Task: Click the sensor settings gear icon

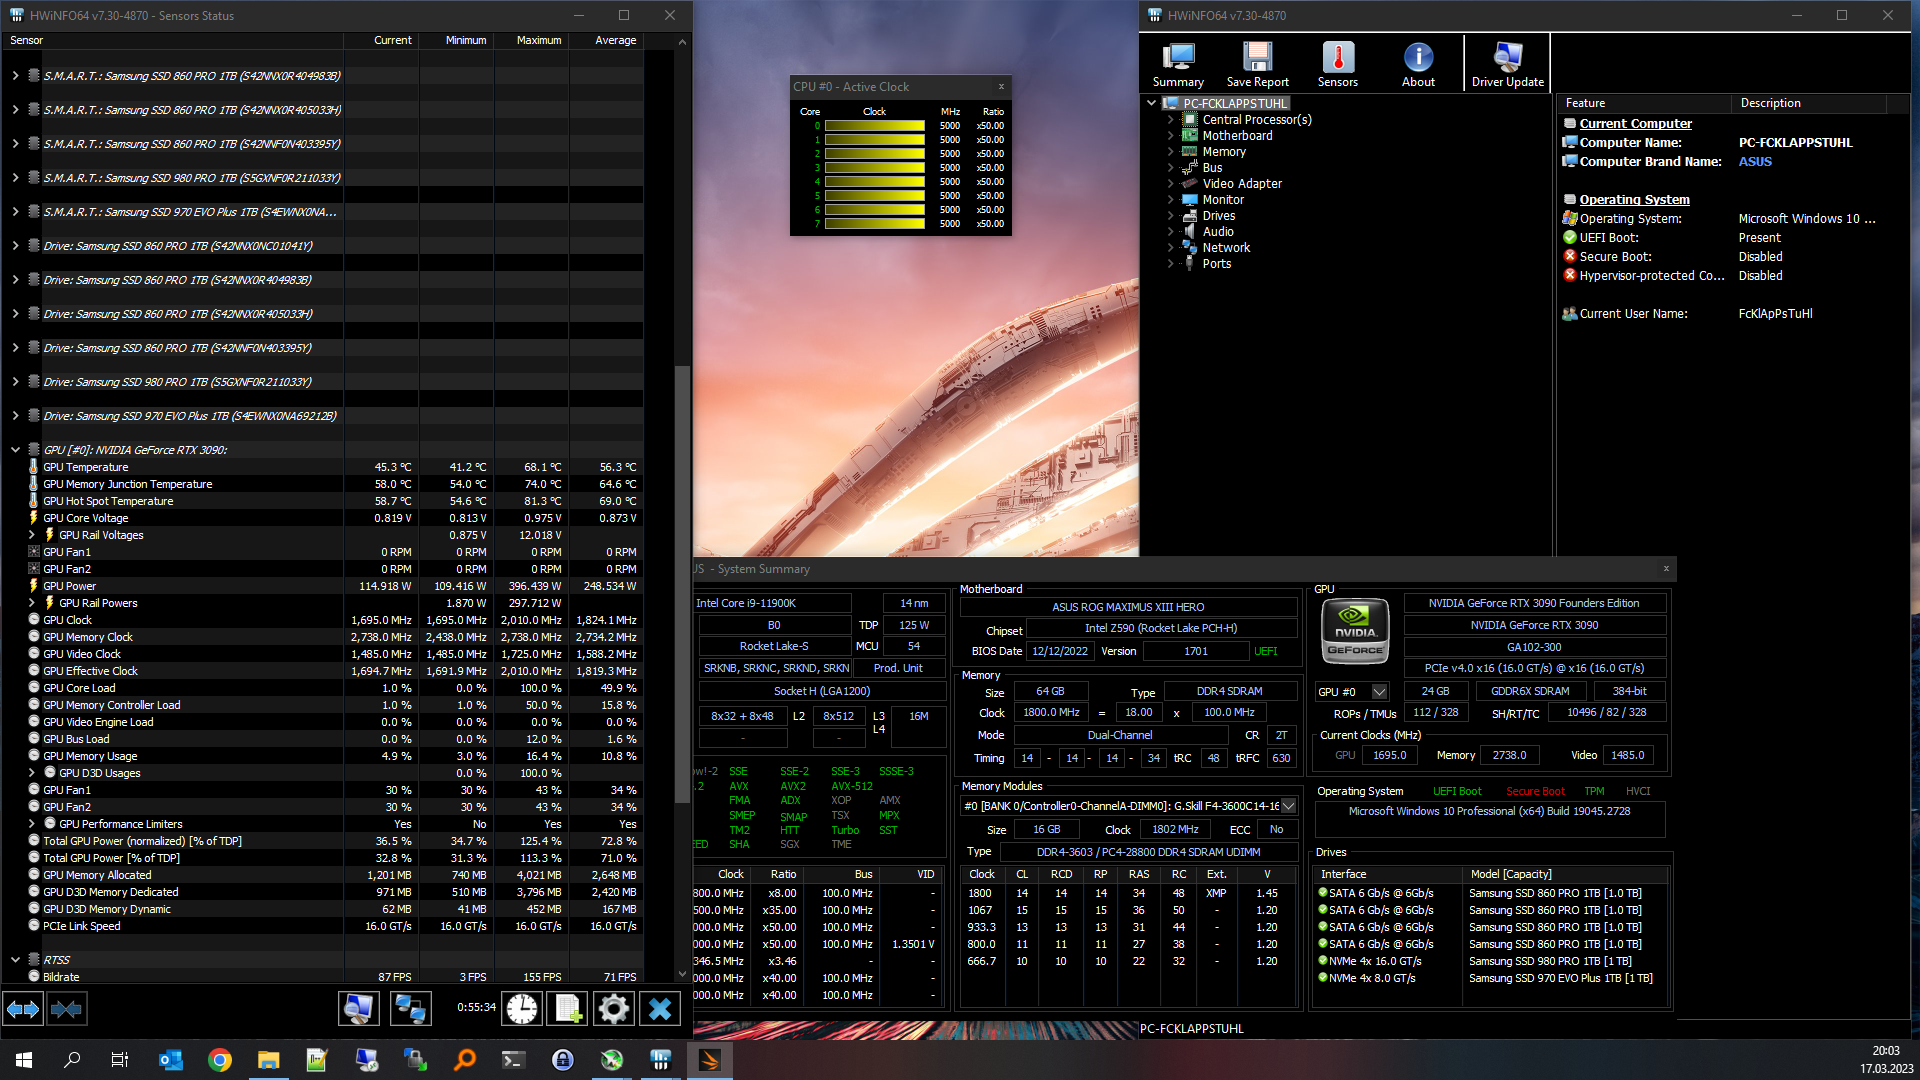Action: (x=613, y=1009)
